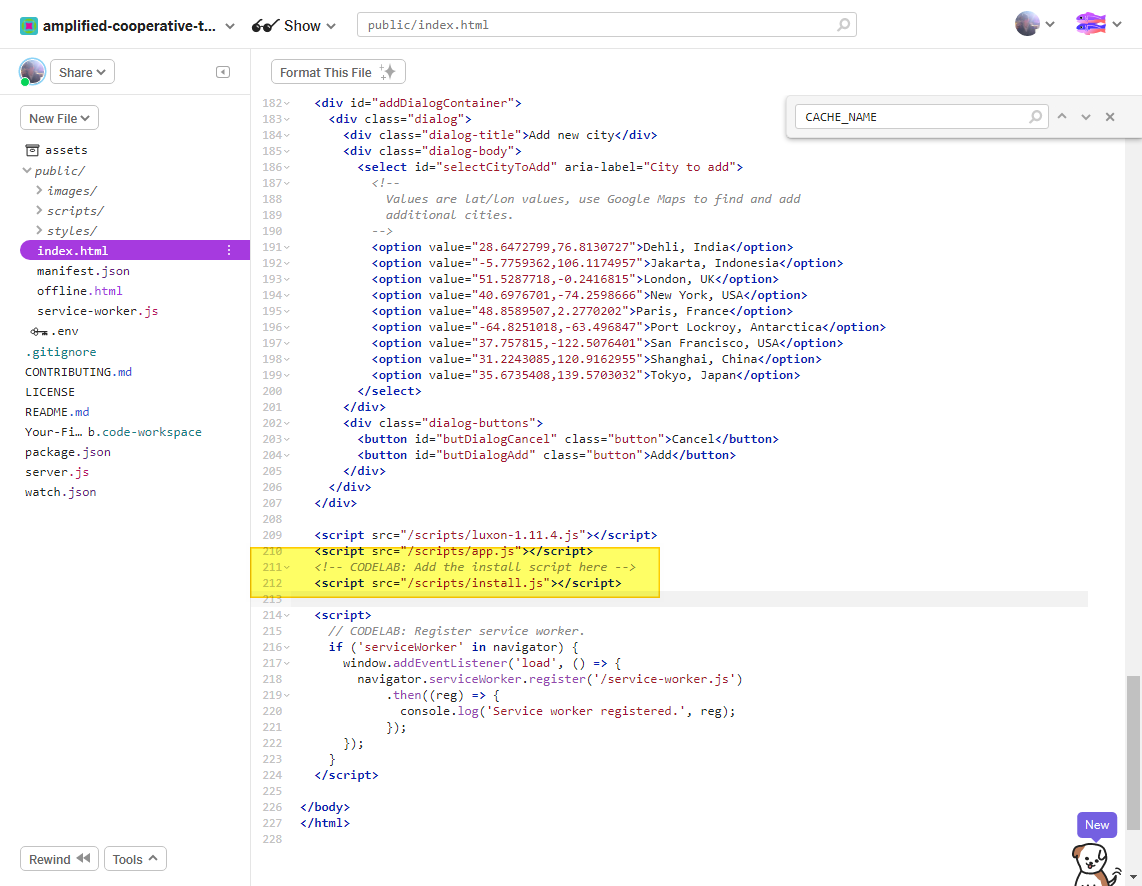Open the New File dropdown

(59, 118)
